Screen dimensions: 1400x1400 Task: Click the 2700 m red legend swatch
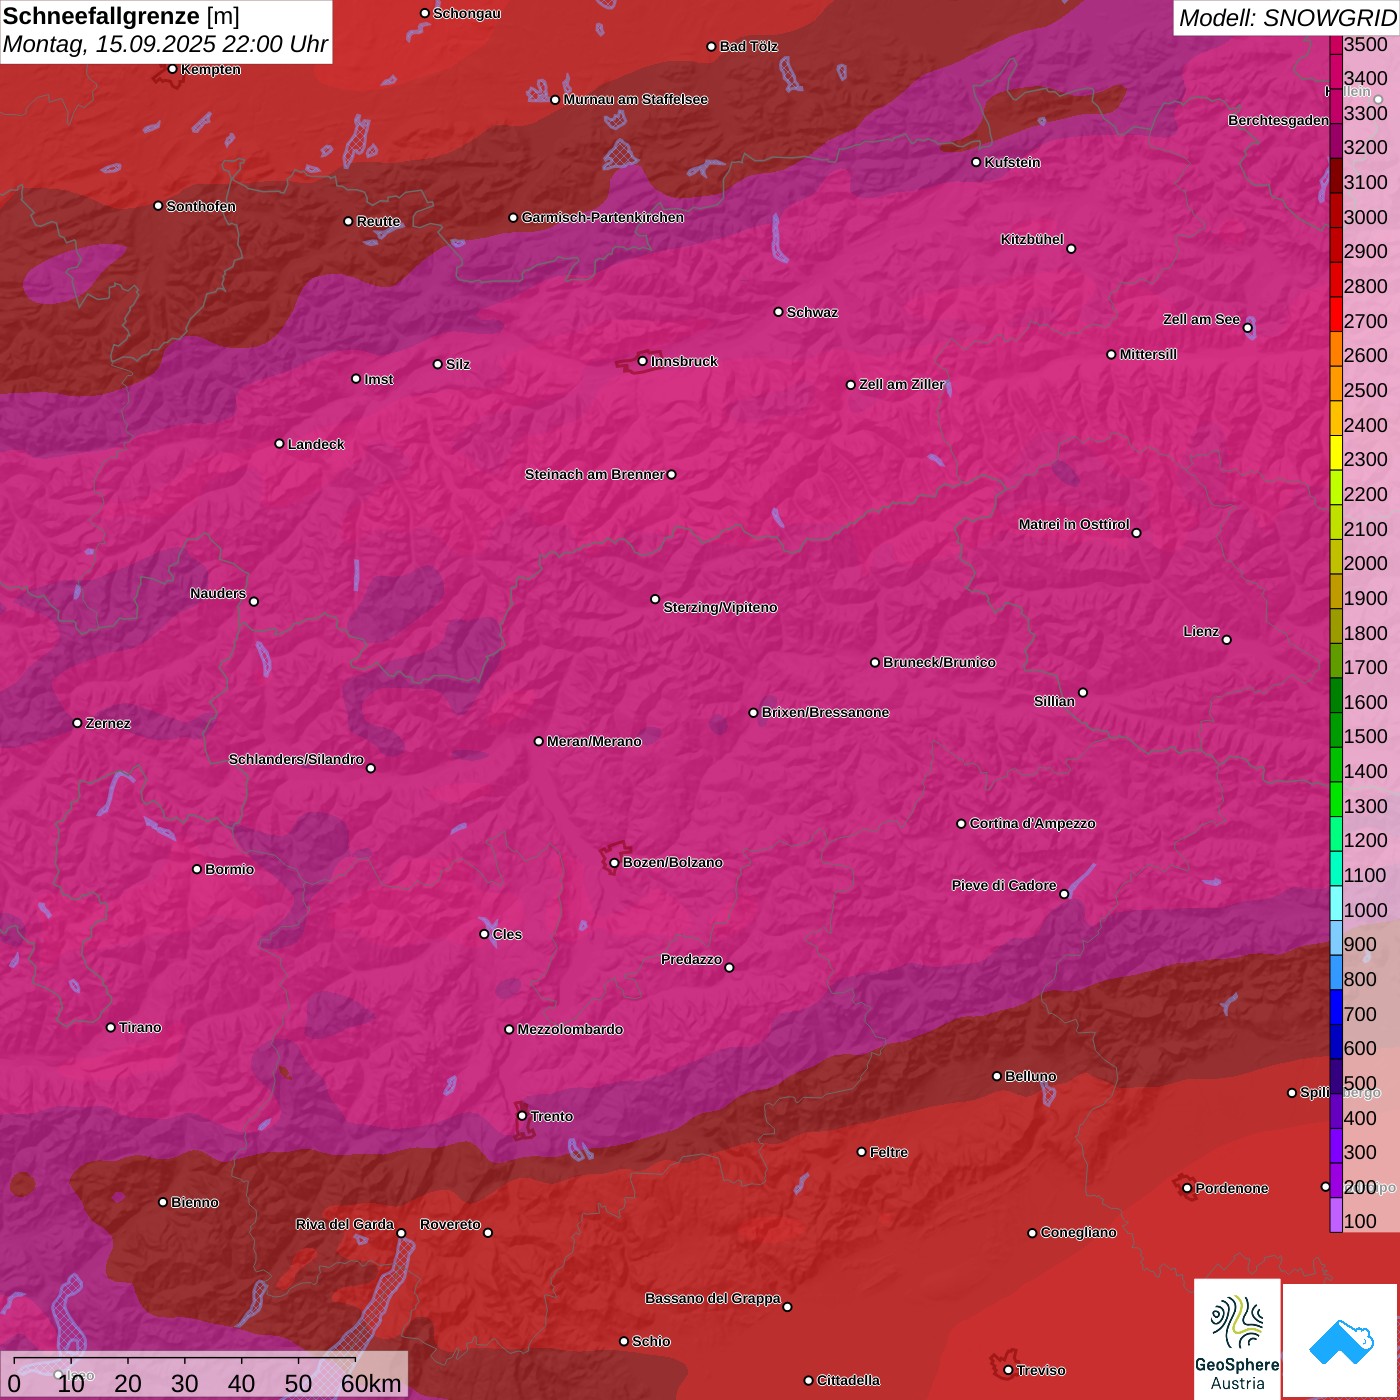click(1336, 315)
